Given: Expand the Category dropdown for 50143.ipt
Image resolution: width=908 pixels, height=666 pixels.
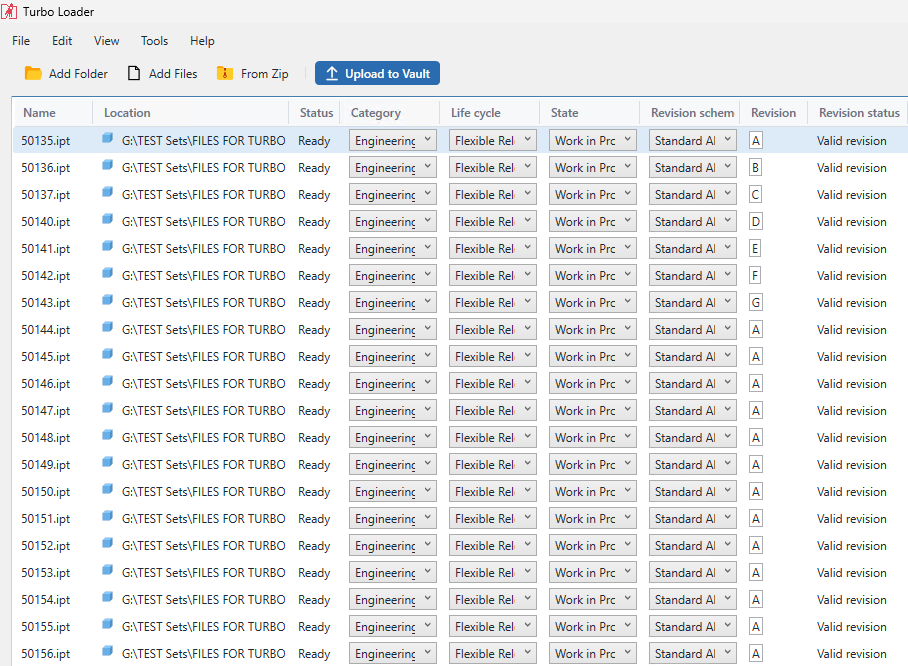Looking at the screenshot, I should pos(393,302).
